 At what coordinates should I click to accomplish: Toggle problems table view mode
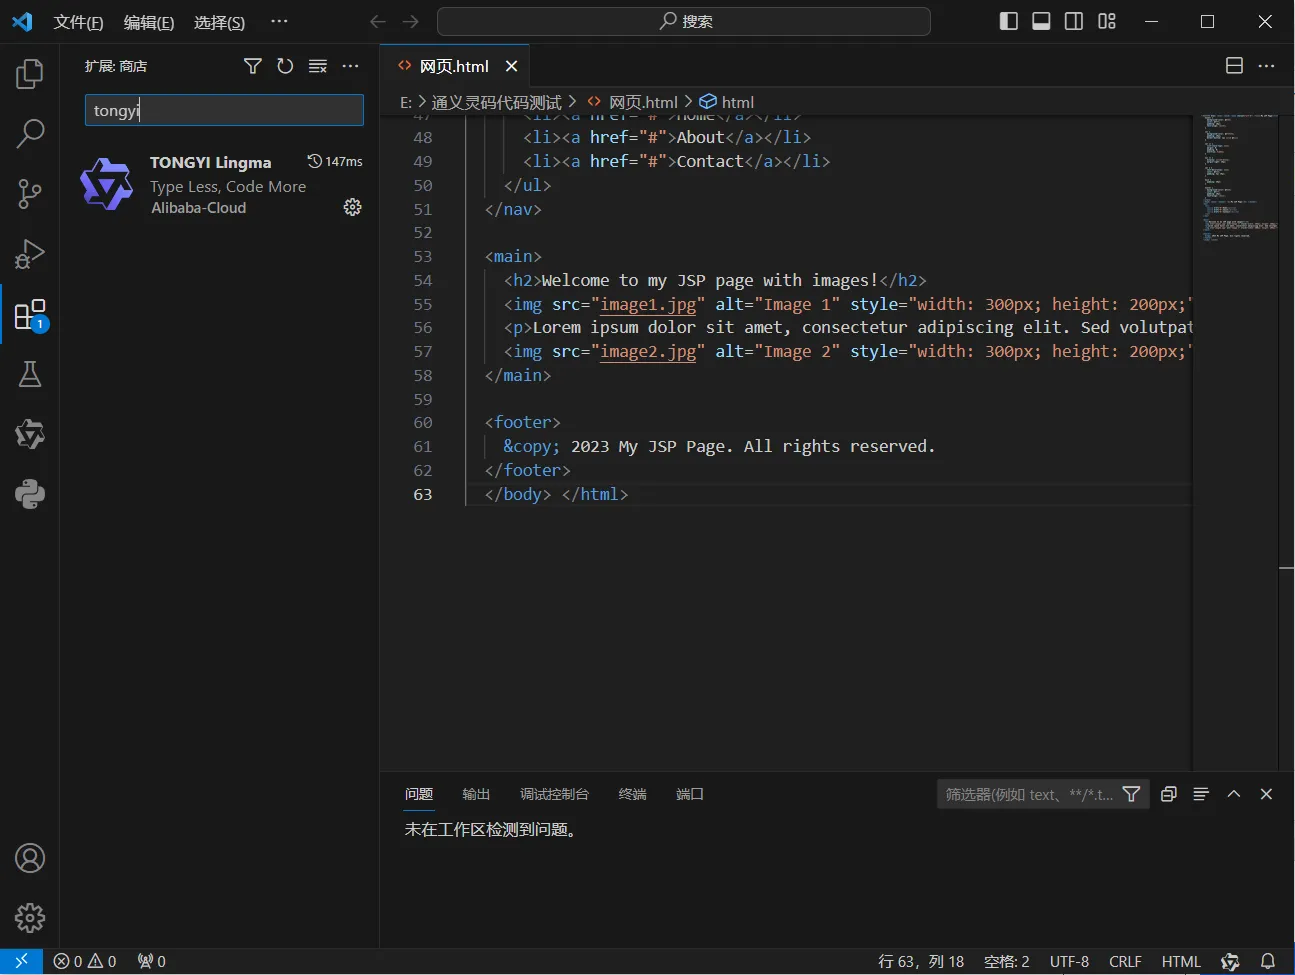[x=1201, y=794]
